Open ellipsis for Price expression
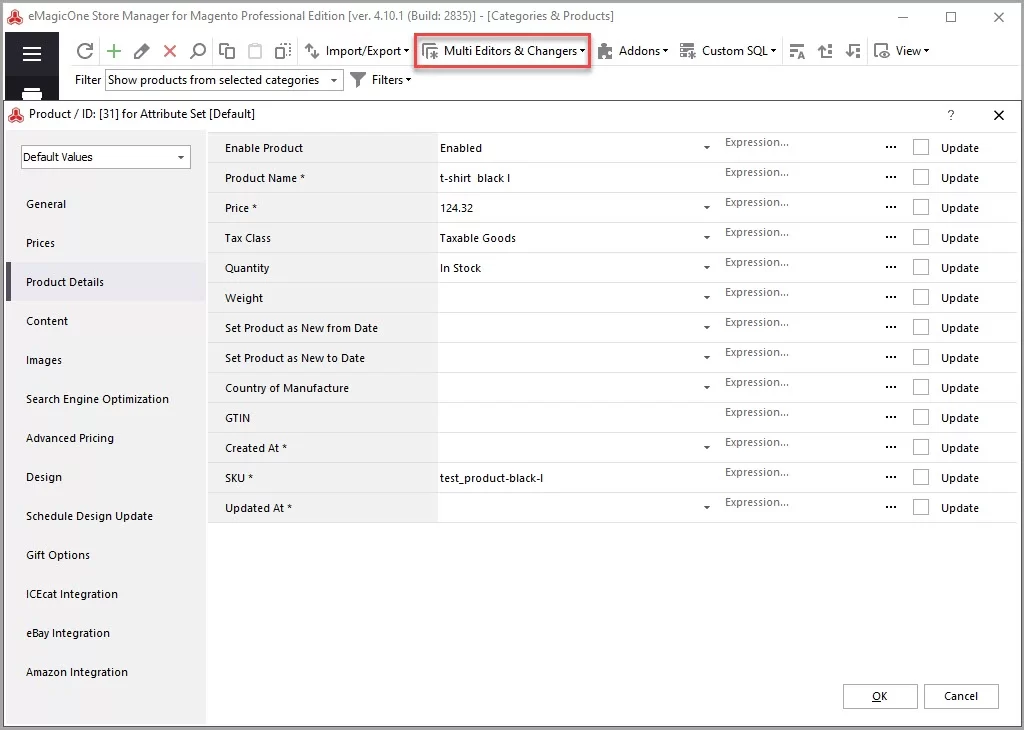The image size is (1024, 730). (x=891, y=208)
